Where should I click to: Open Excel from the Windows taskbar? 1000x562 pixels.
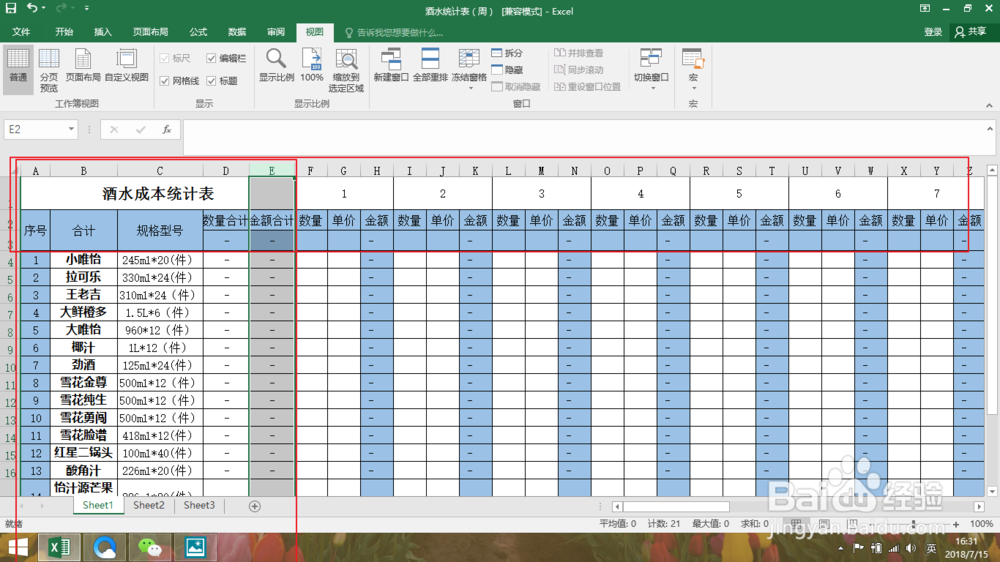coord(59,547)
